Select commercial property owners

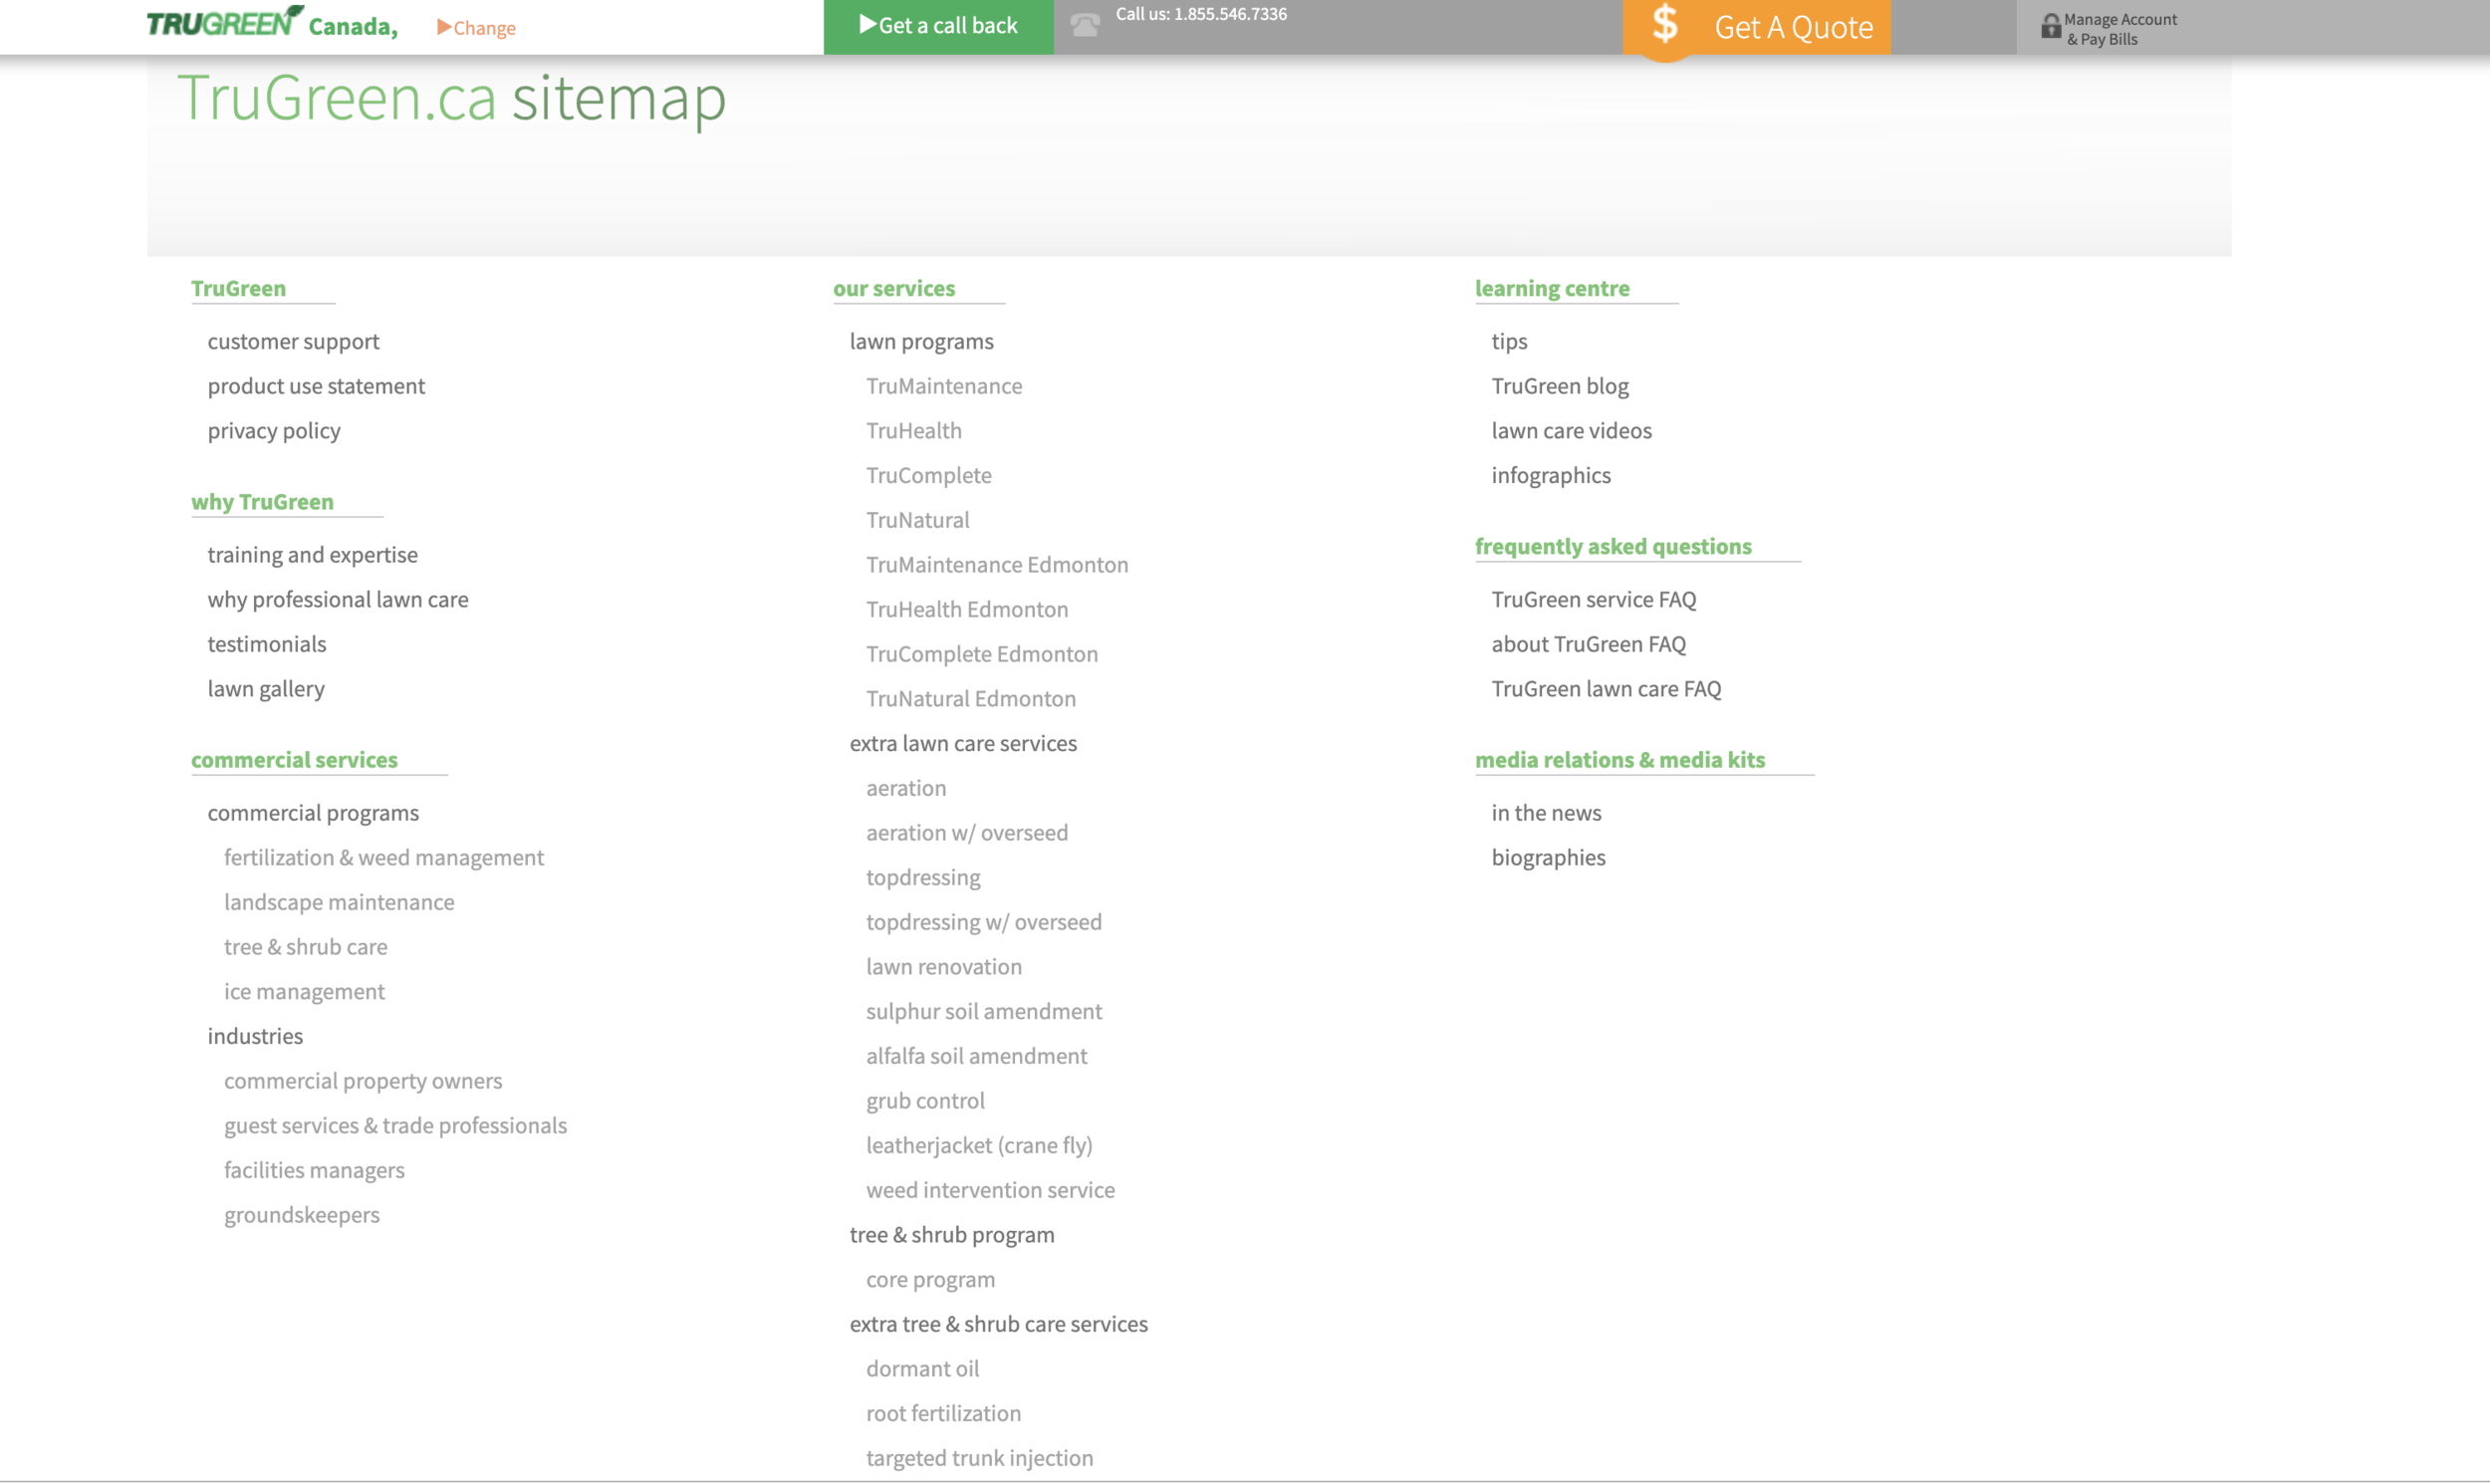point(363,1081)
